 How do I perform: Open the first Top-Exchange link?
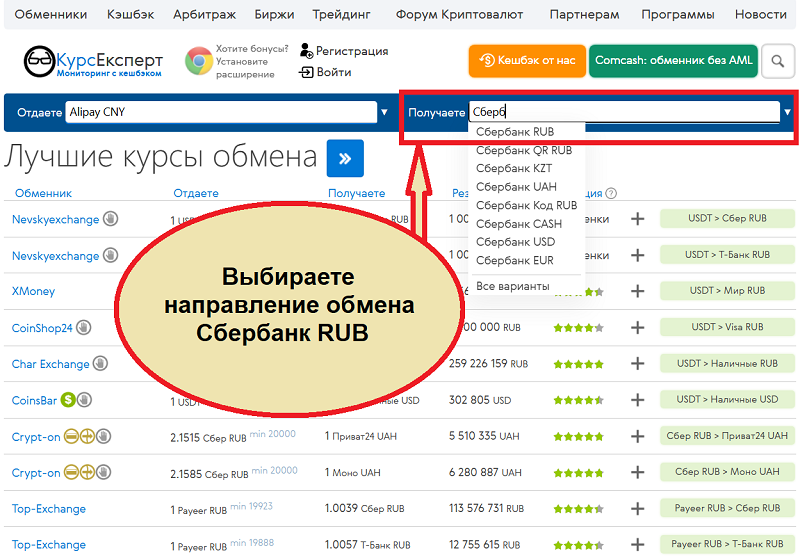49,508
